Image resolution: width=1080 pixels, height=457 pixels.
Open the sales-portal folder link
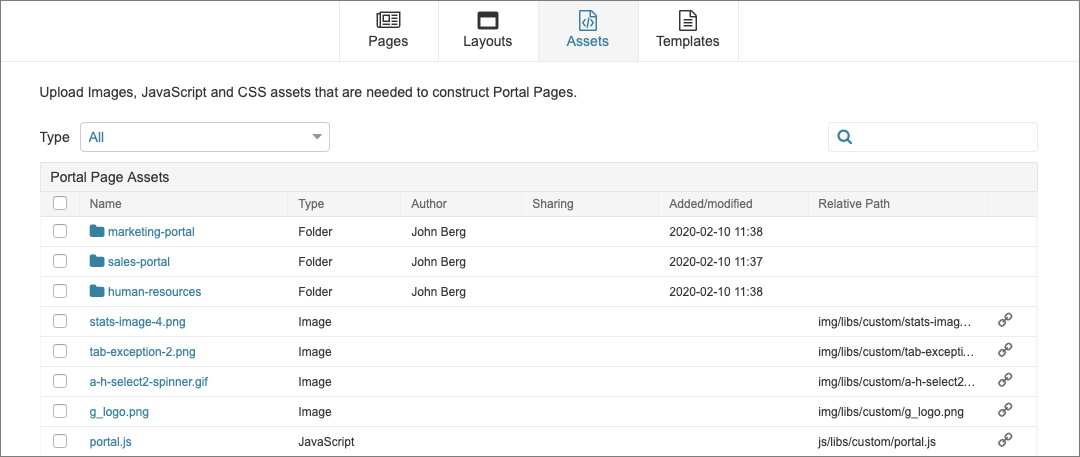[138, 262]
